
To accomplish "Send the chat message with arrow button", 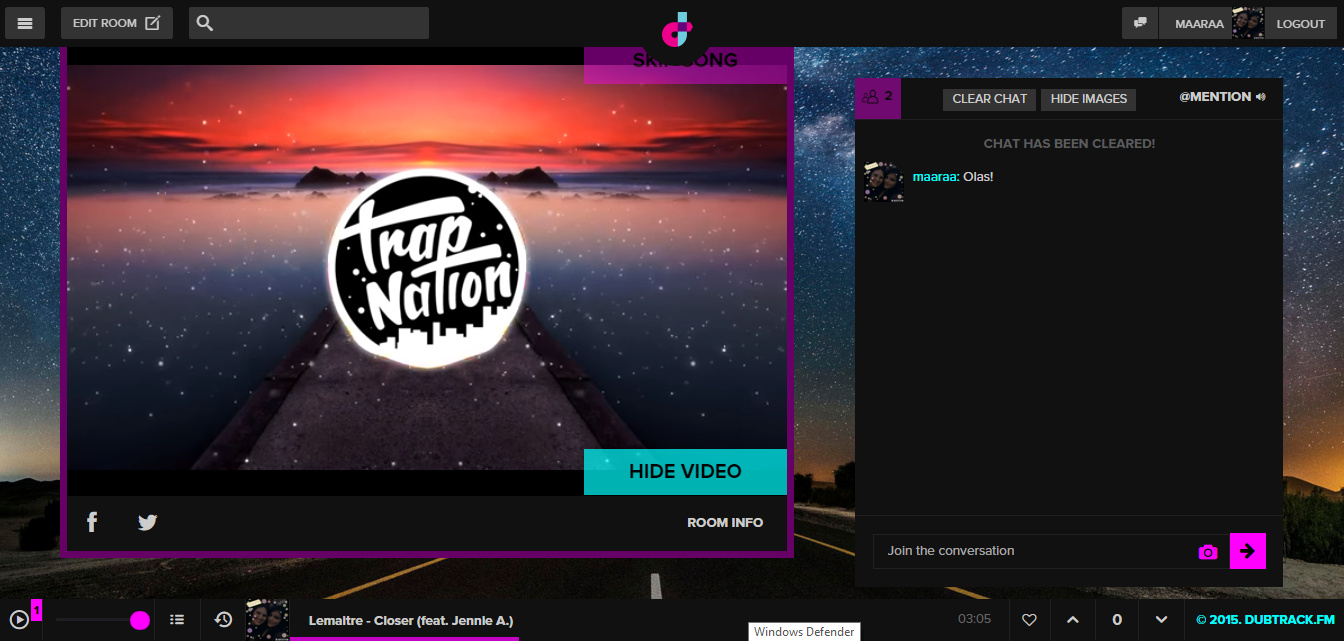I will (x=1247, y=551).
